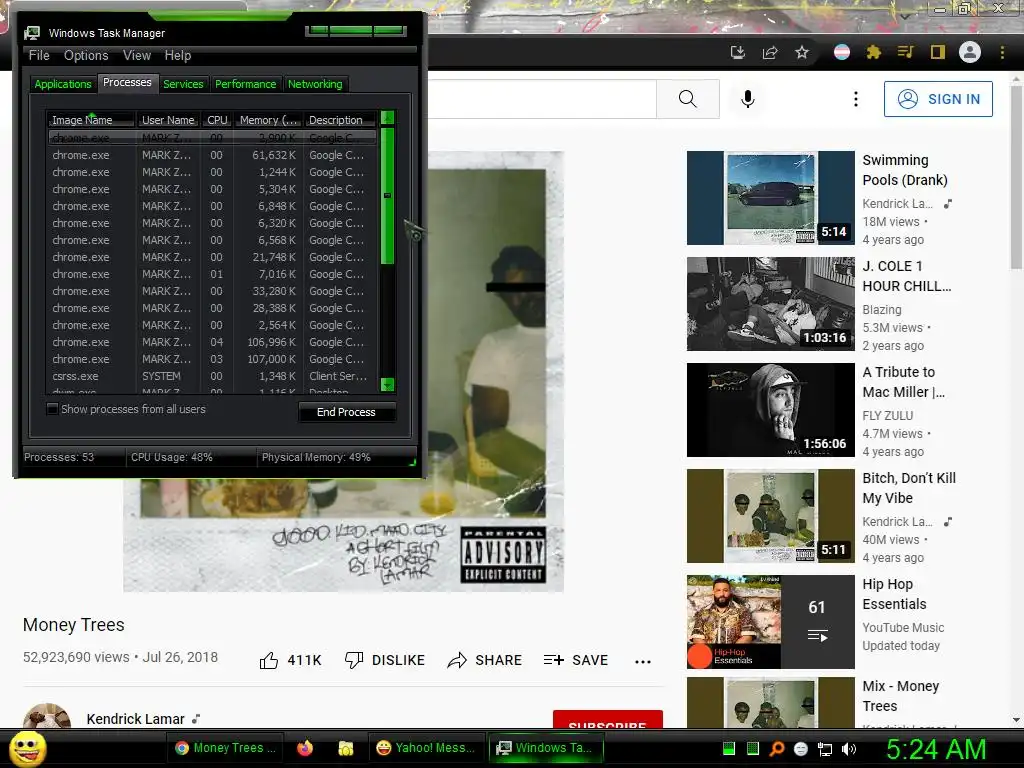Open the Chrome extensions puzzle icon
1024x768 pixels.
pyautogui.click(x=873, y=52)
